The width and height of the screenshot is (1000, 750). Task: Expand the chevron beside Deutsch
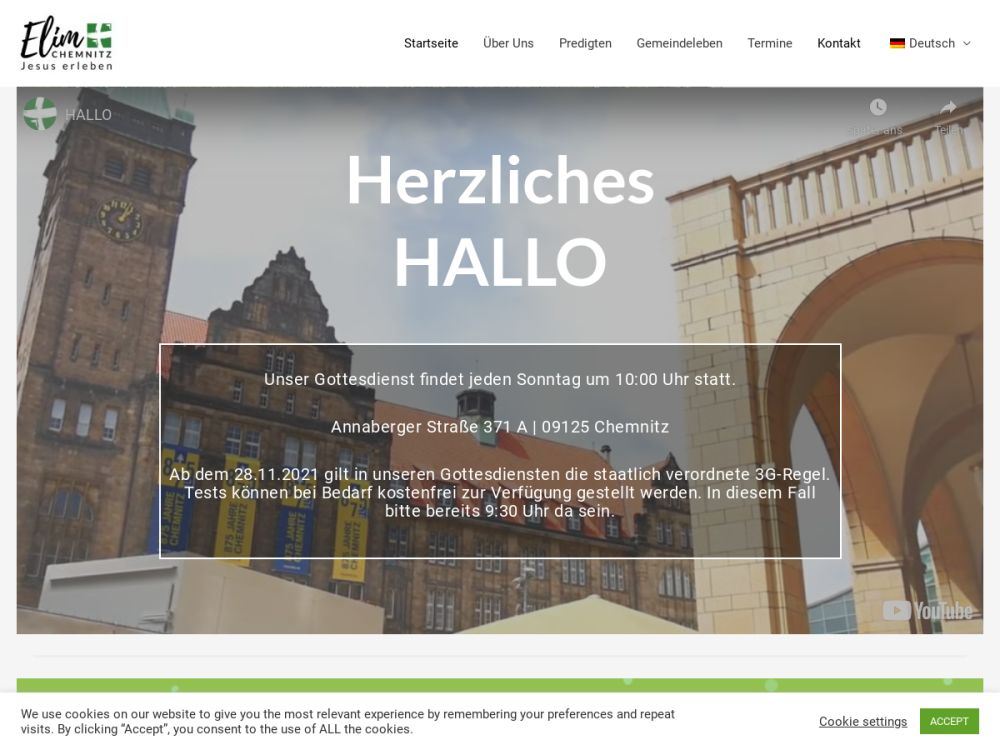967,43
